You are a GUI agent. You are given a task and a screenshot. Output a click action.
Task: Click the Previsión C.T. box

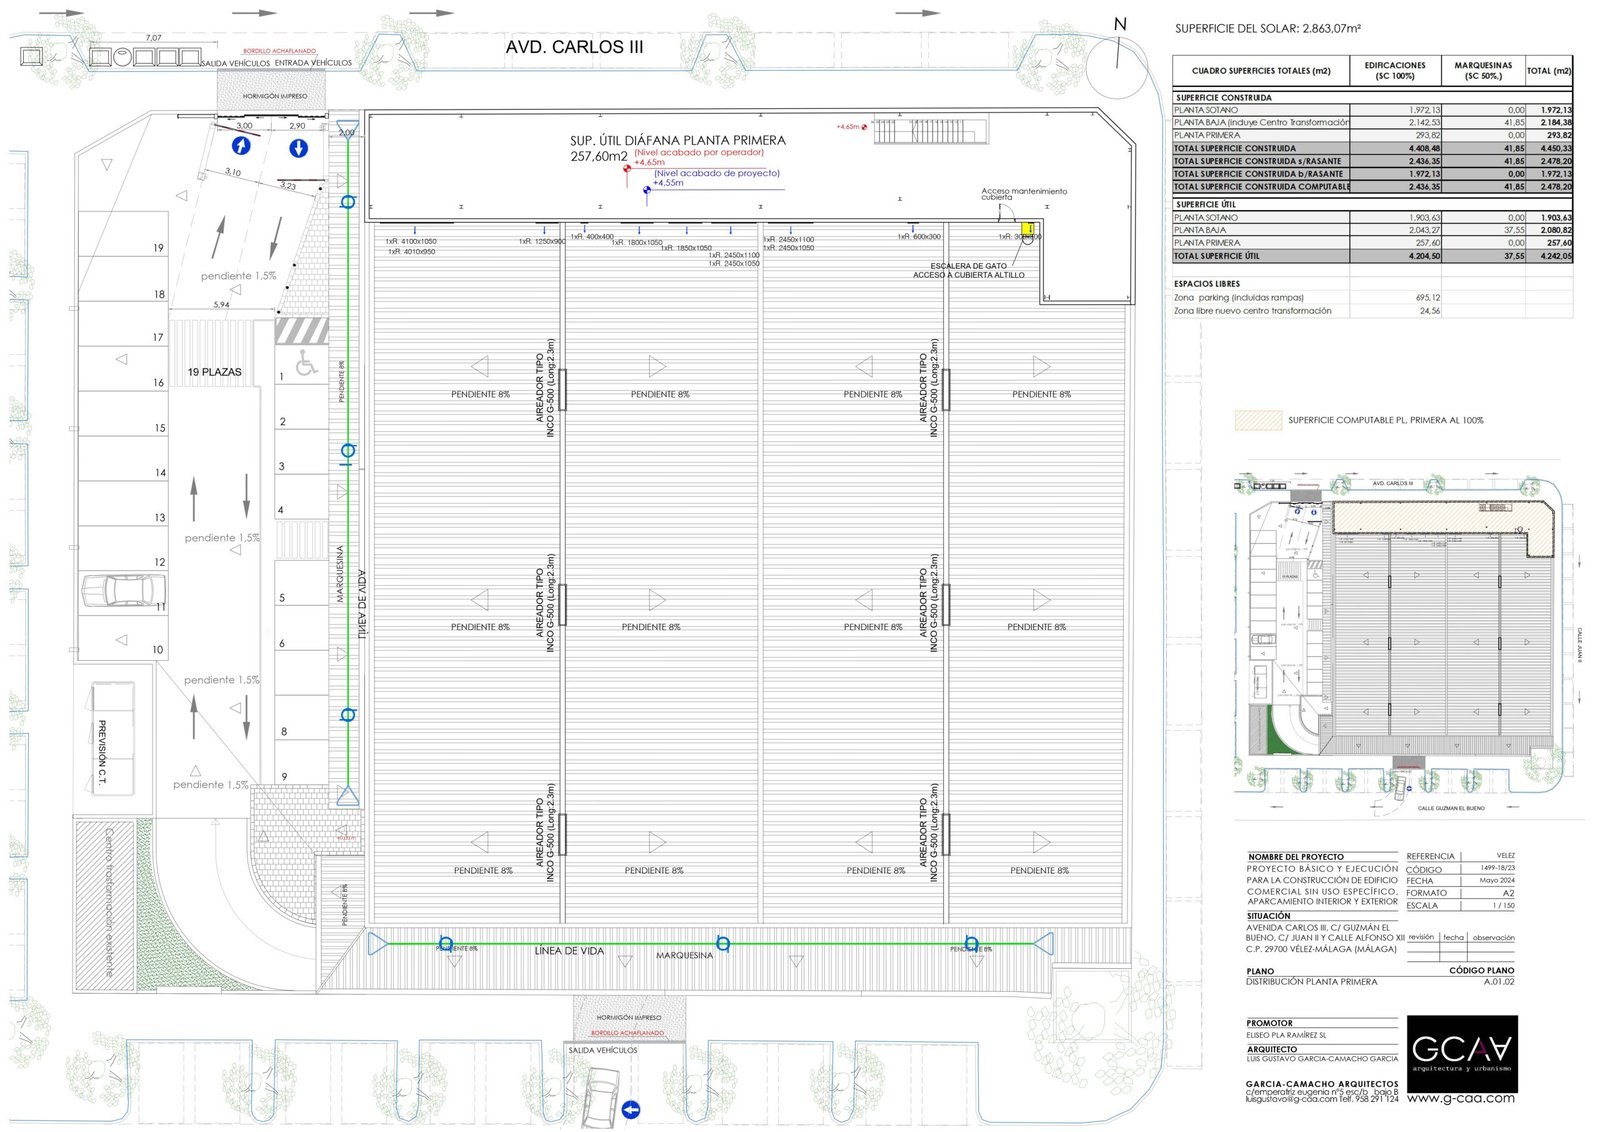[x=112, y=739]
